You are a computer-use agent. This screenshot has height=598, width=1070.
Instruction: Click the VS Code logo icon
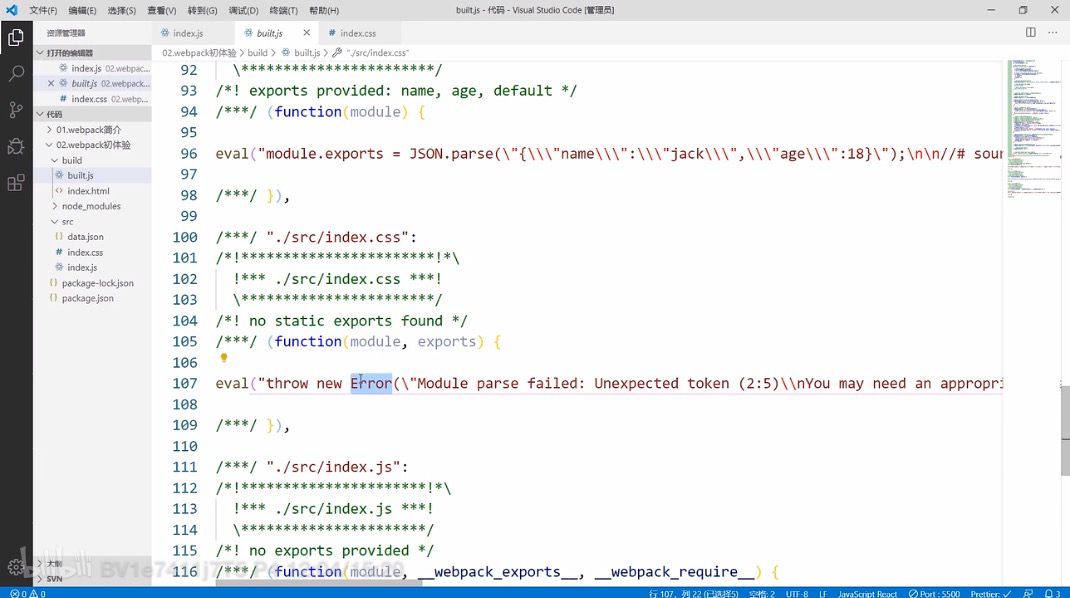pos(12,10)
